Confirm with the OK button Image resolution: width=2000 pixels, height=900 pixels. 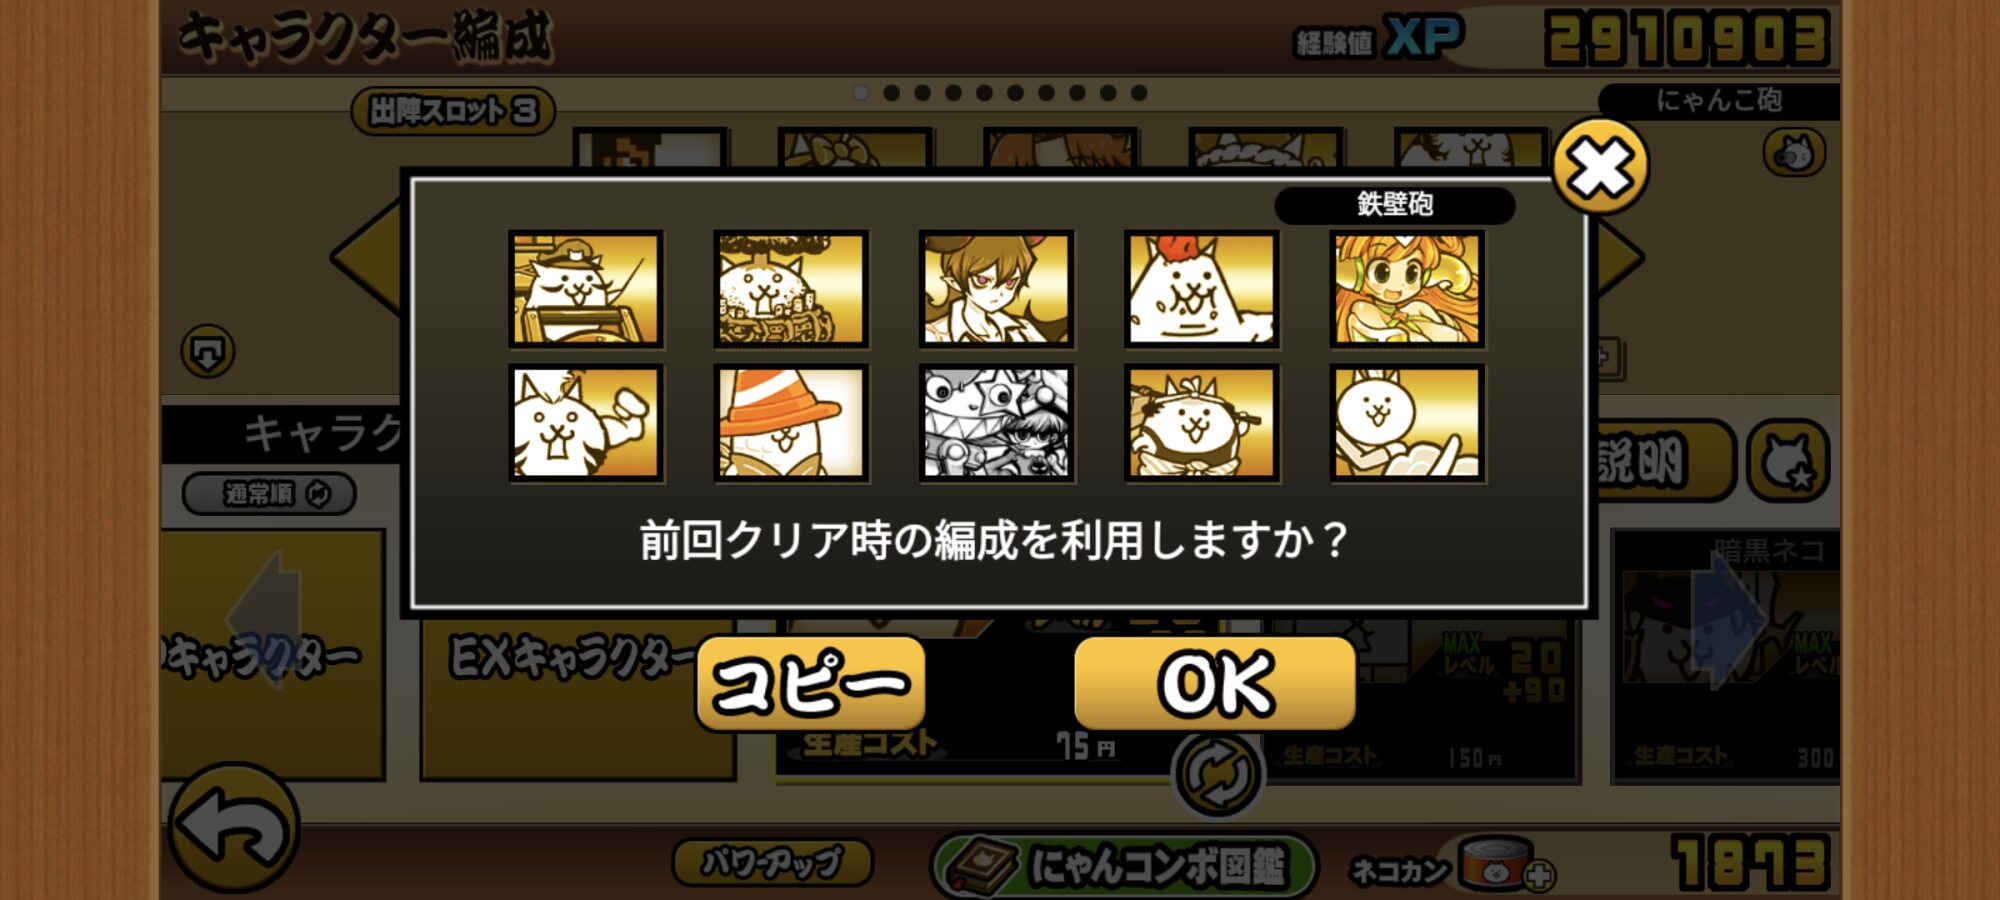point(1215,685)
